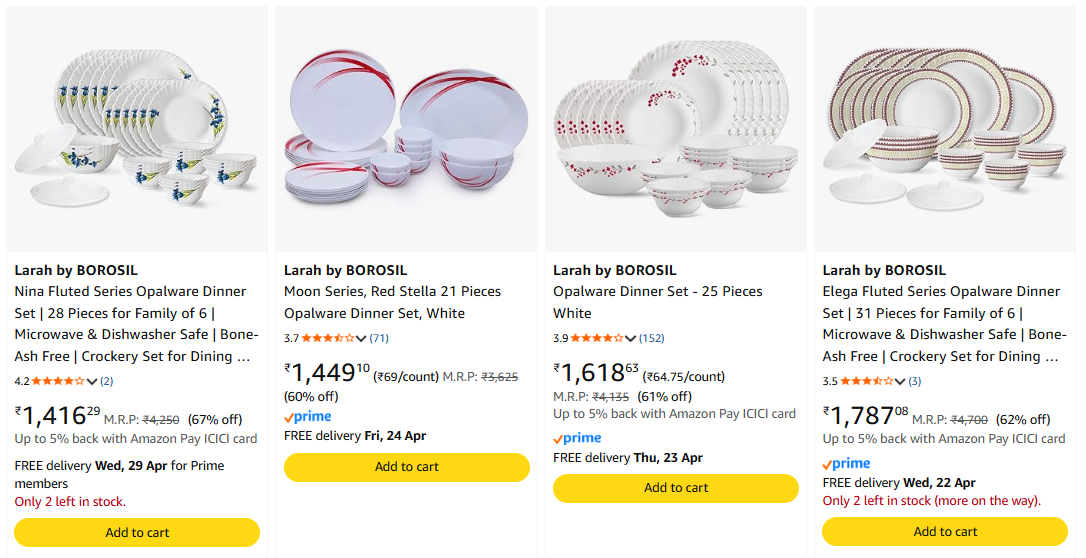Viewport: 1086px width, 558px height.
Task: View the 71 reviews for Moon Series
Action: [x=379, y=338]
